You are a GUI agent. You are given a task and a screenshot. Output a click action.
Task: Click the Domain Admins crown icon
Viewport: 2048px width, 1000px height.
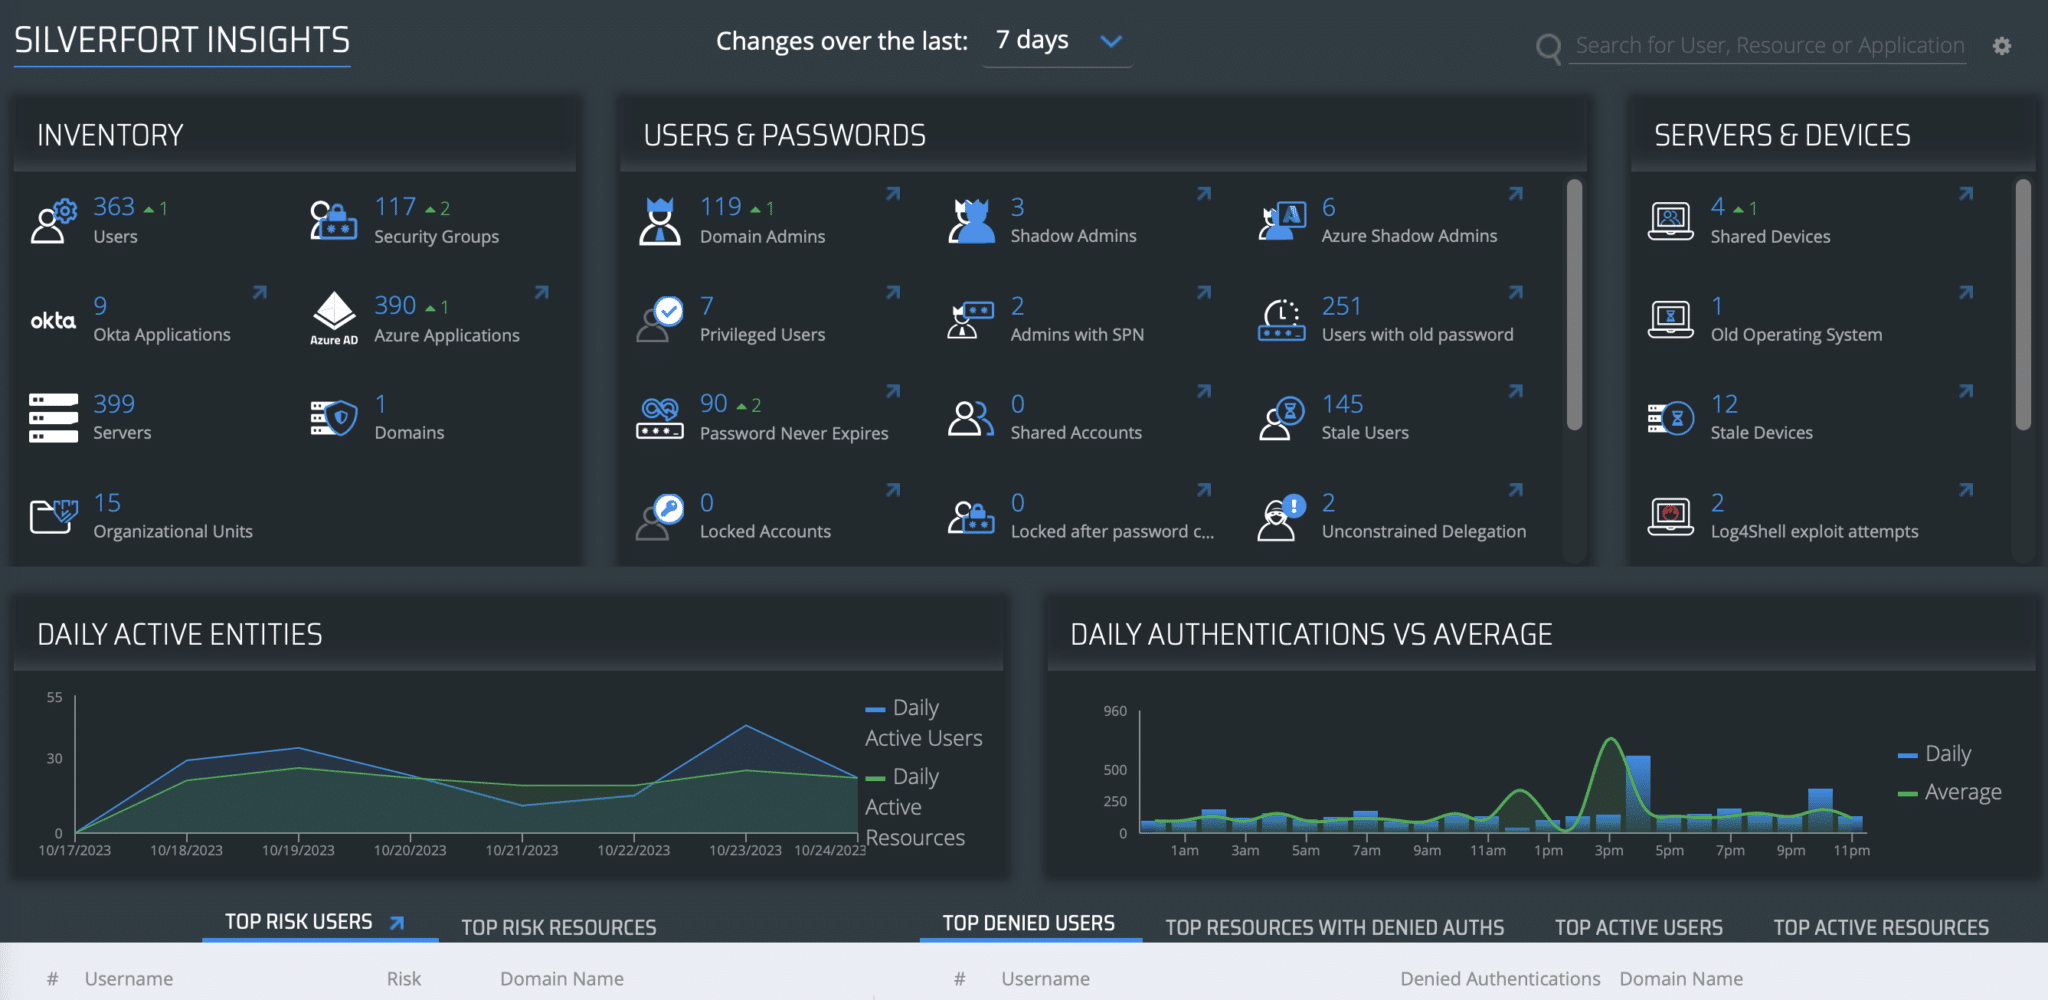[660, 221]
